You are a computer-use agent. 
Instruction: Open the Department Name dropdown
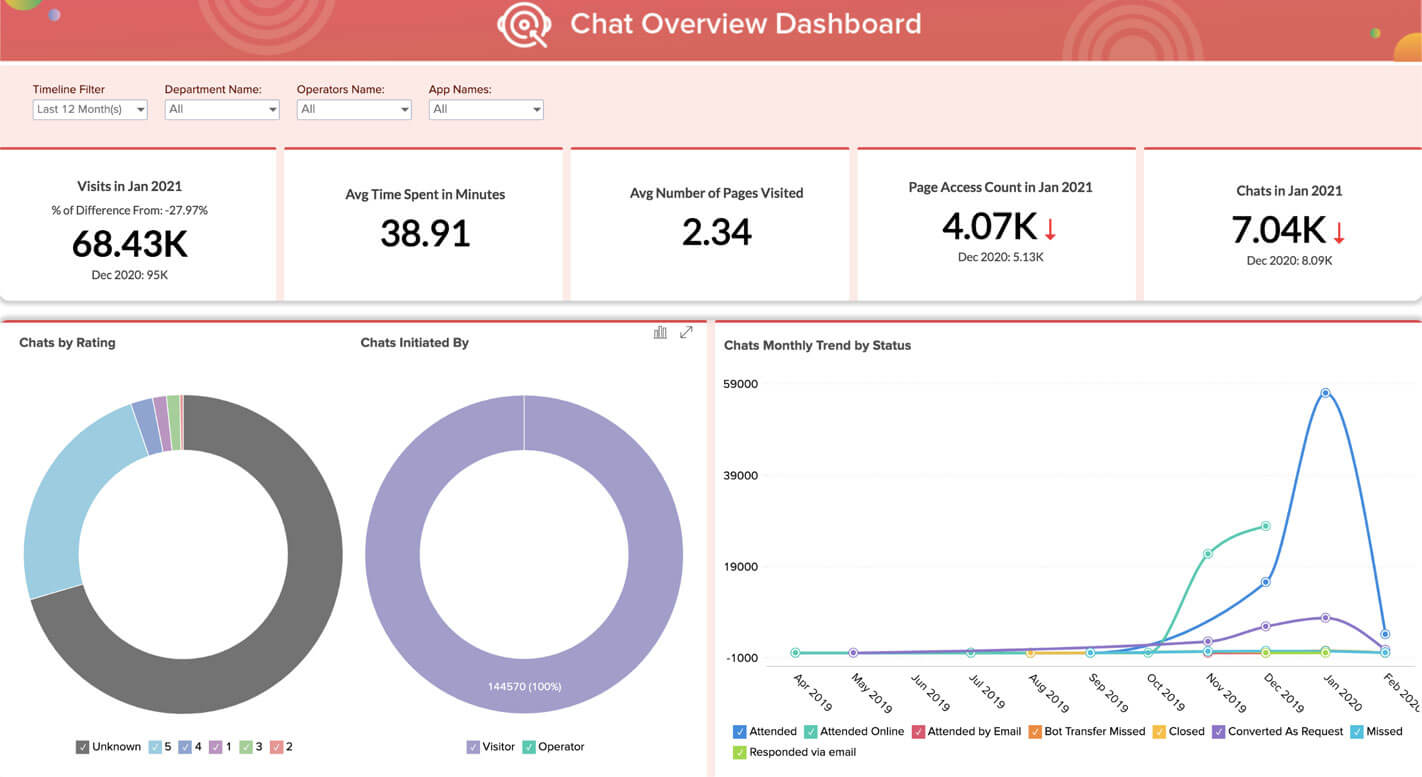tap(222, 109)
